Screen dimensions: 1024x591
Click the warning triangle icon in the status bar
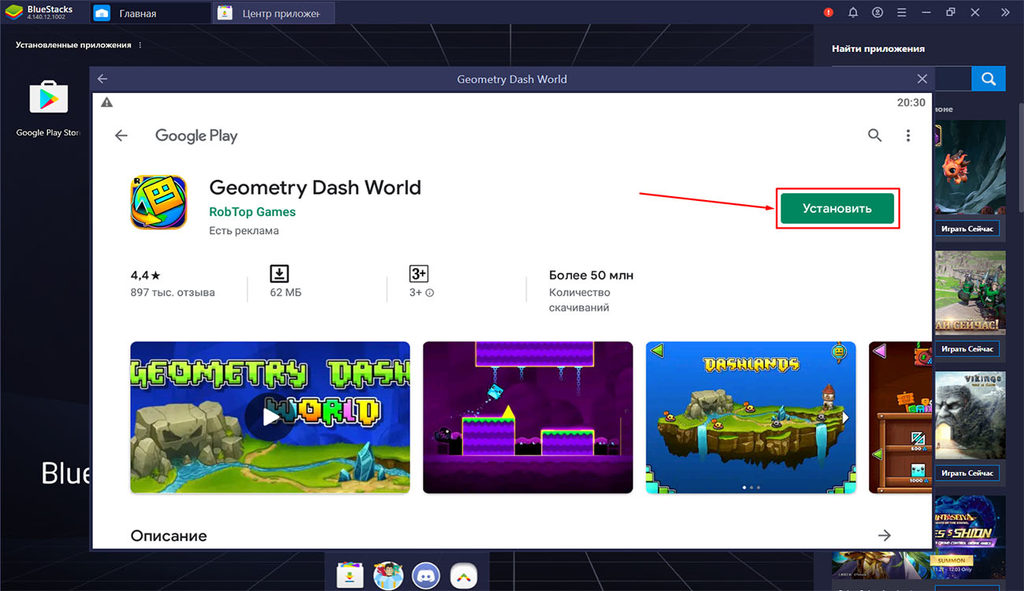tap(106, 102)
